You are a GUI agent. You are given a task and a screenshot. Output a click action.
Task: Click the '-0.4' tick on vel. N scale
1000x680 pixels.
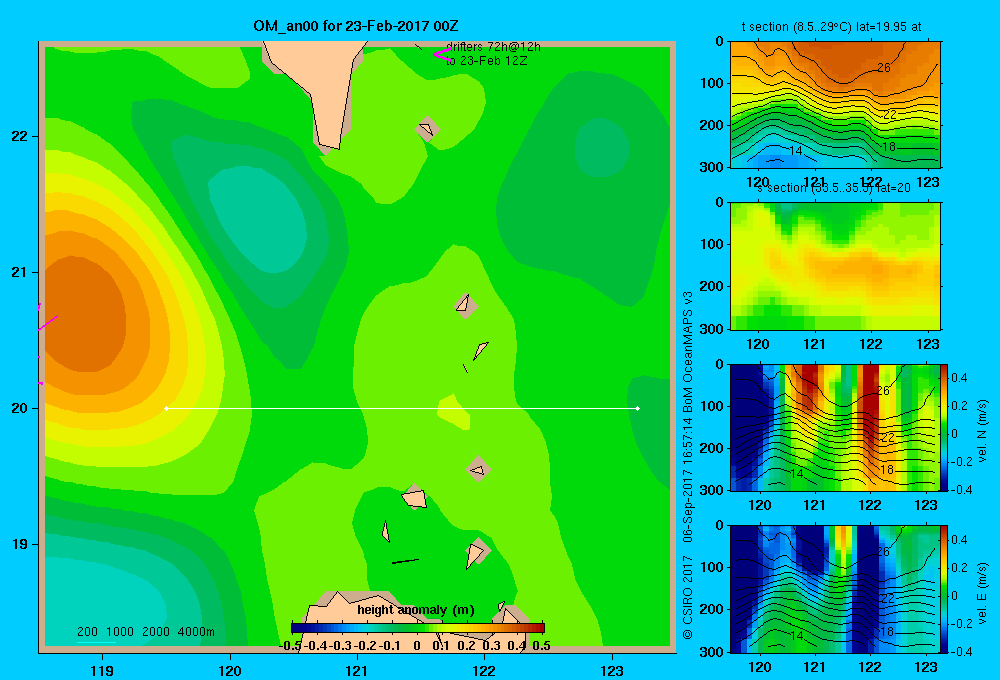click(x=961, y=490)
